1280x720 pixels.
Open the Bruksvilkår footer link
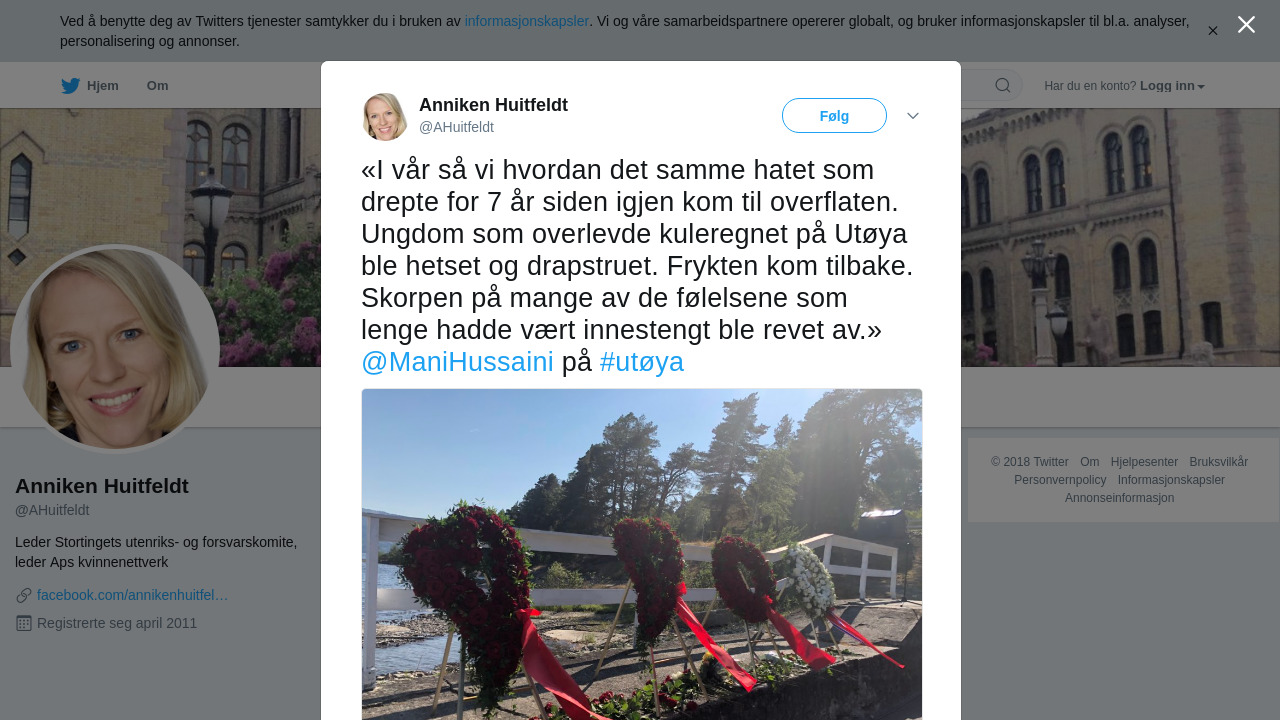pyautogui.click(x=1219, y=462)
